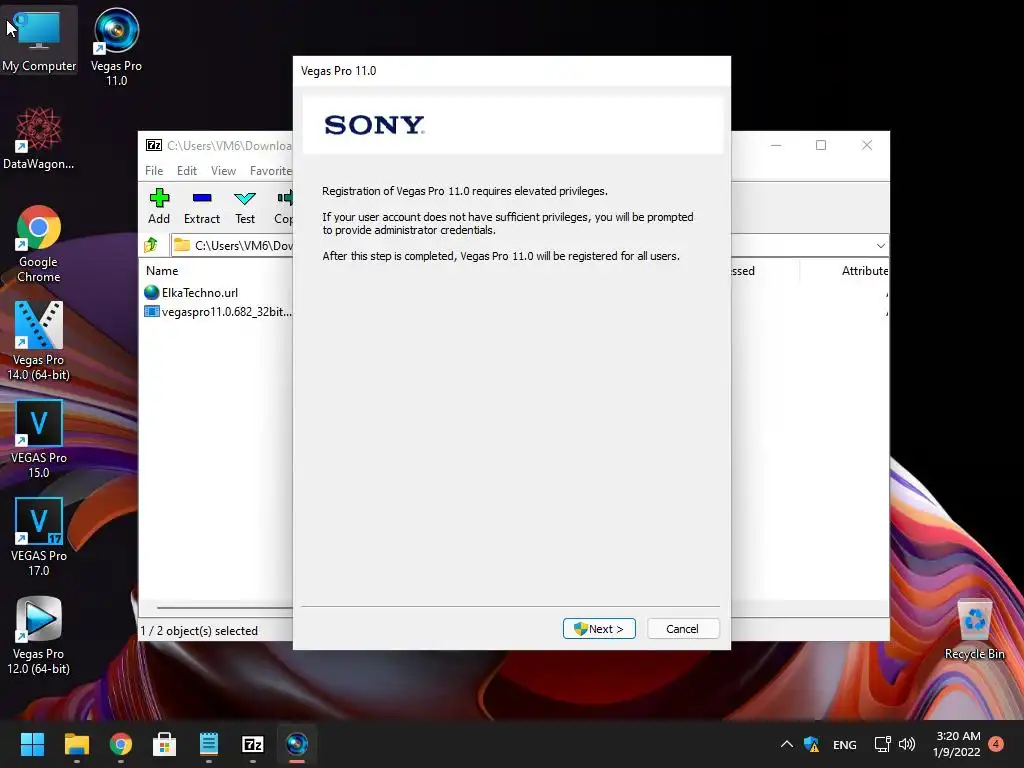Click the 7-Zip path input field
The height and width of the screenshot is (768, 1024).
pos(232,246)
